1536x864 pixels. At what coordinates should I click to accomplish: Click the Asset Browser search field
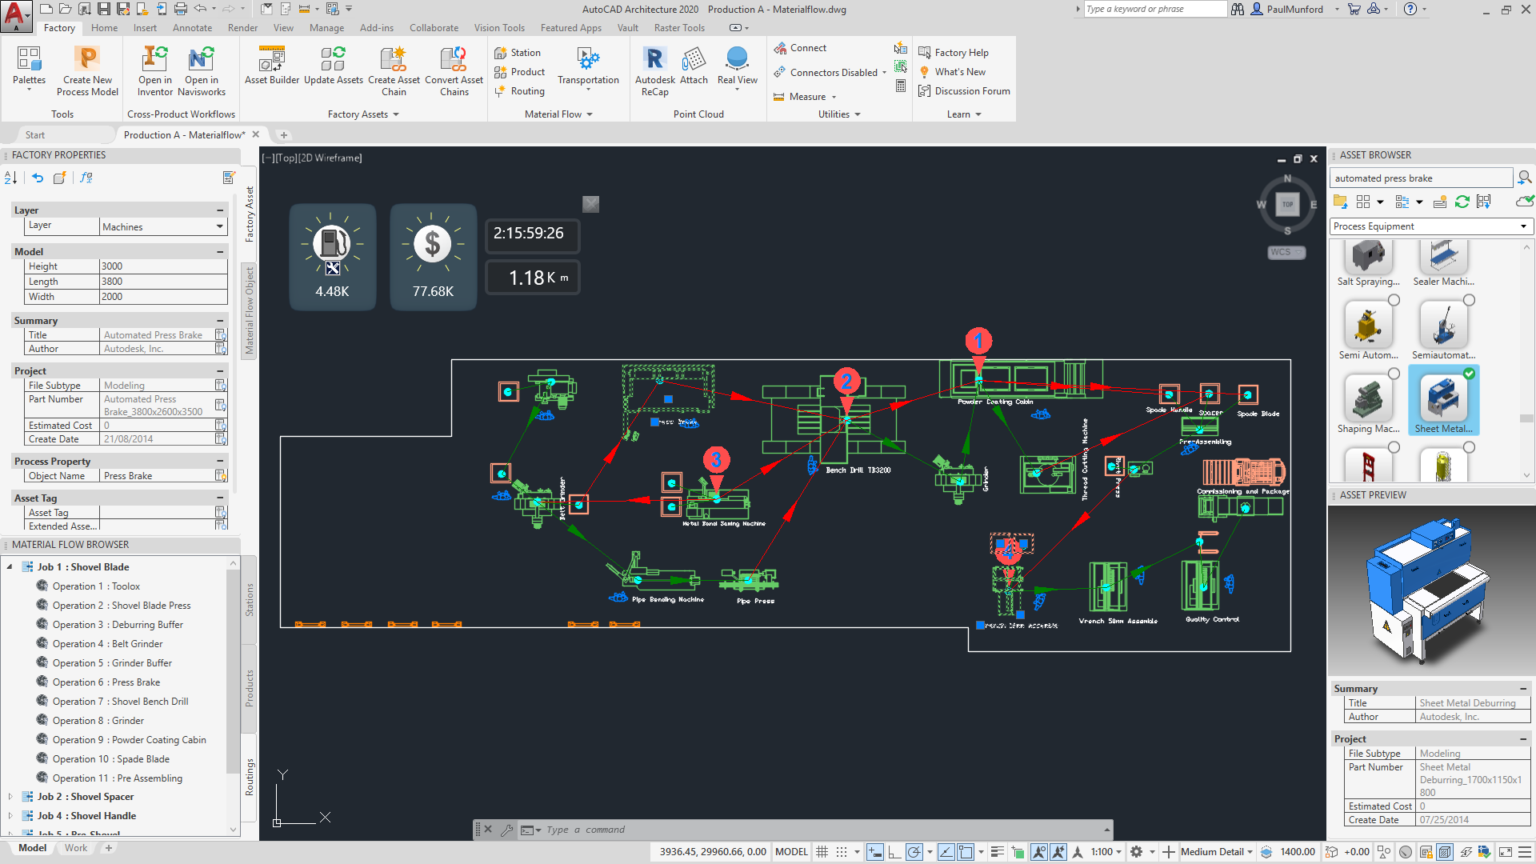pyautogui.click(x=1421, y=178)
